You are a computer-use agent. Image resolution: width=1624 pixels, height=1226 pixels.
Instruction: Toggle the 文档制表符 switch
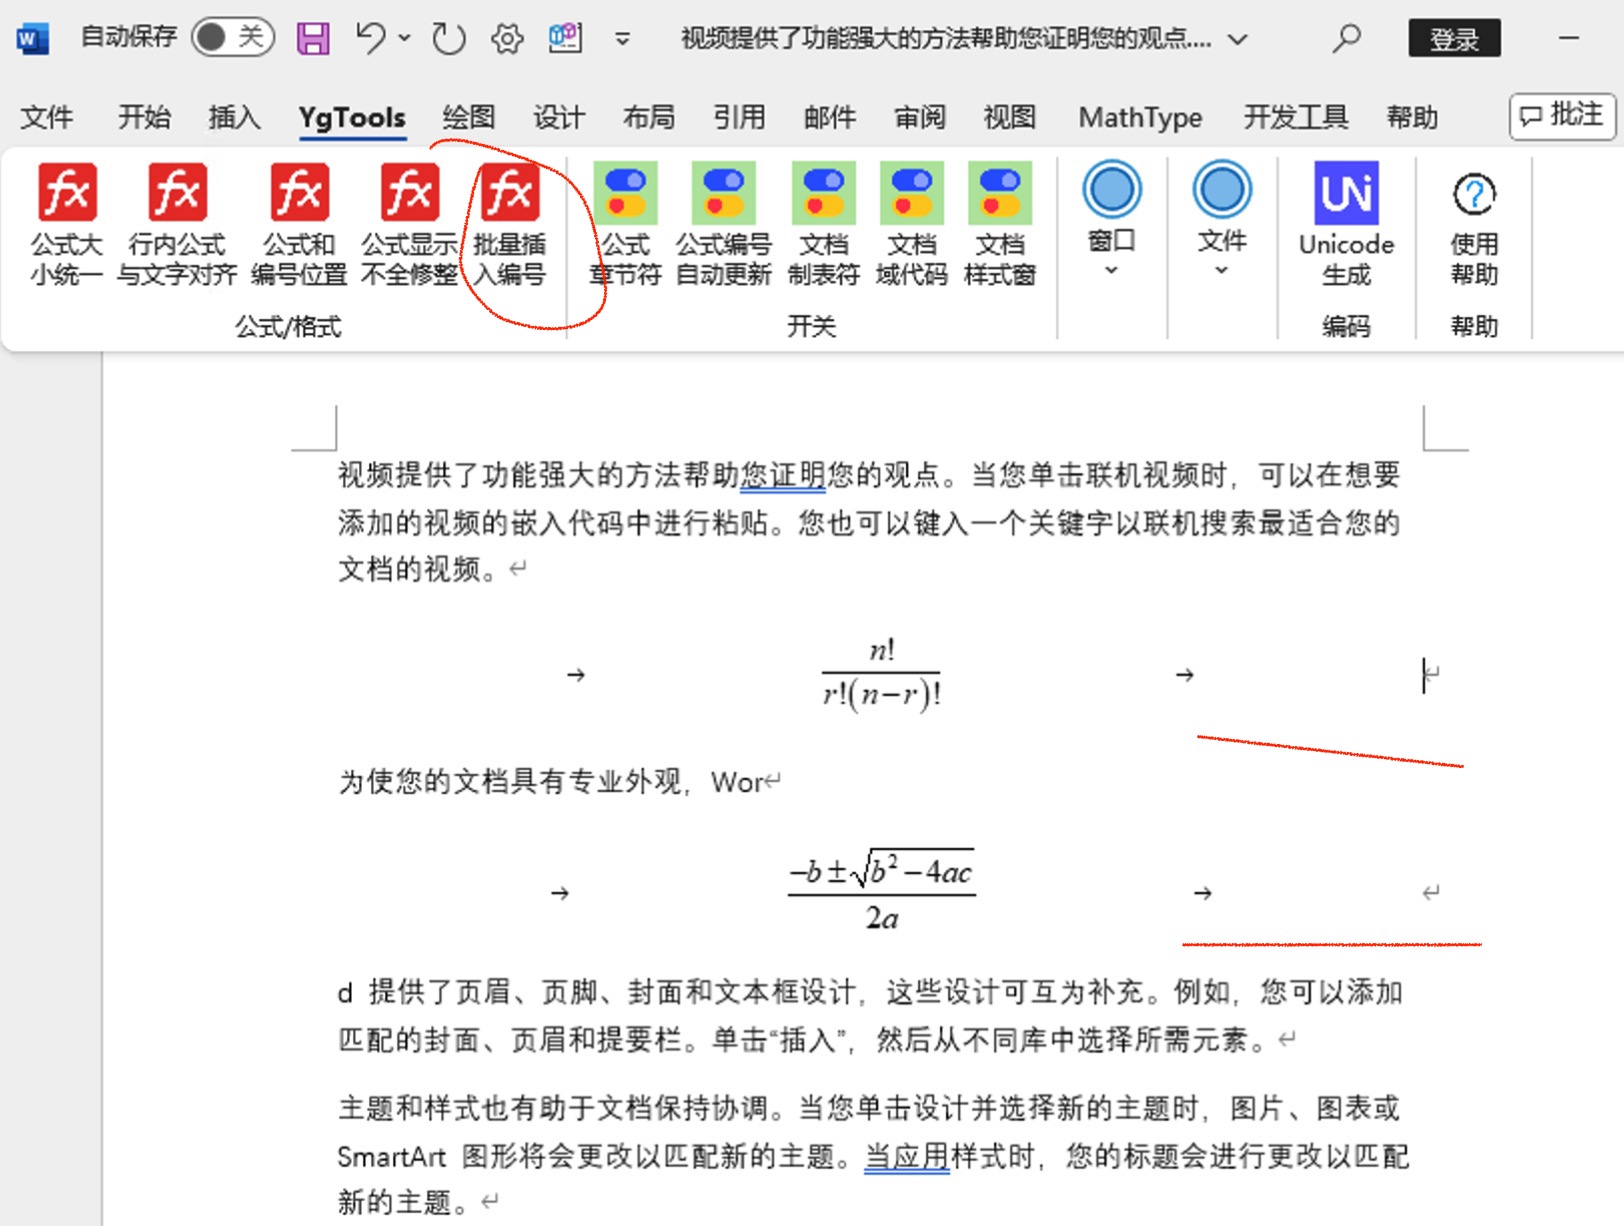point(824,225)
